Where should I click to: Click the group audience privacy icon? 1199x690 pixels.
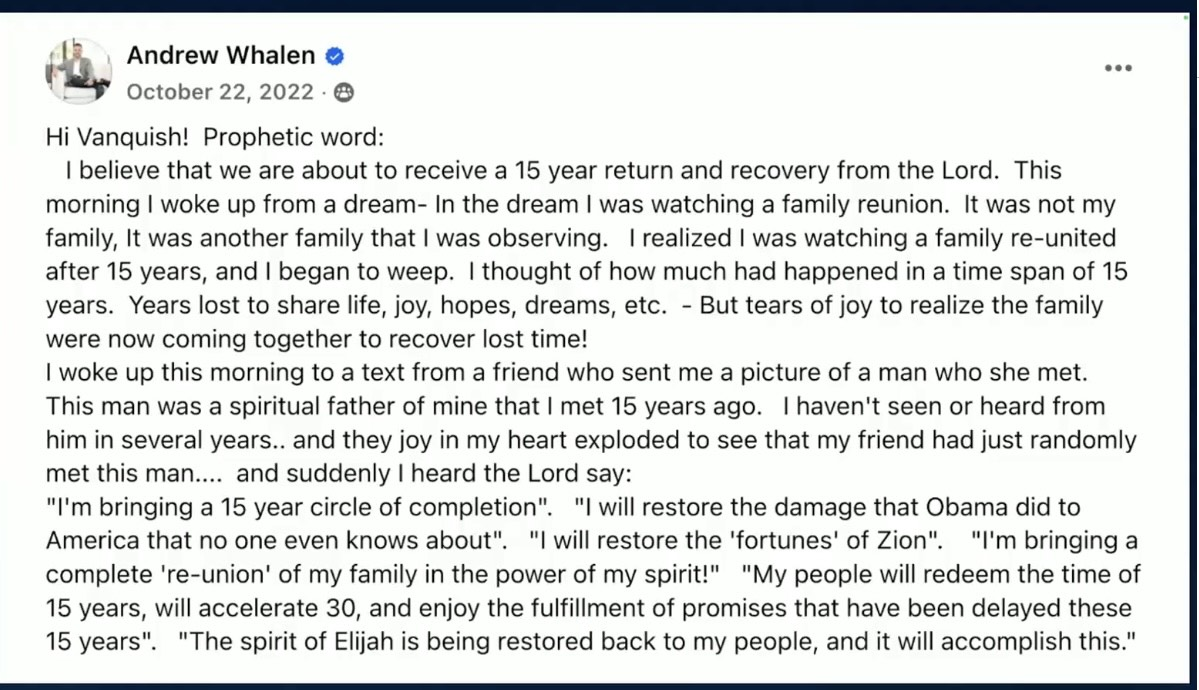[x=344, y=93]
